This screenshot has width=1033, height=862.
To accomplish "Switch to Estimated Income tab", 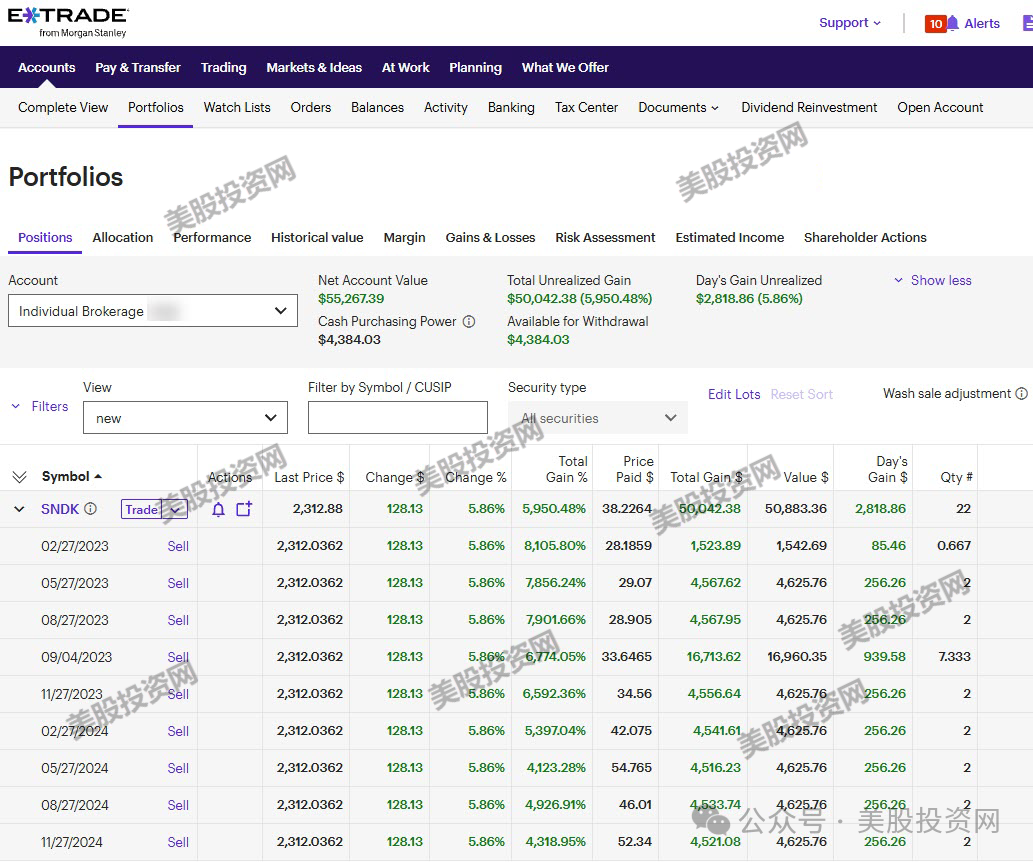I will 729,237.
